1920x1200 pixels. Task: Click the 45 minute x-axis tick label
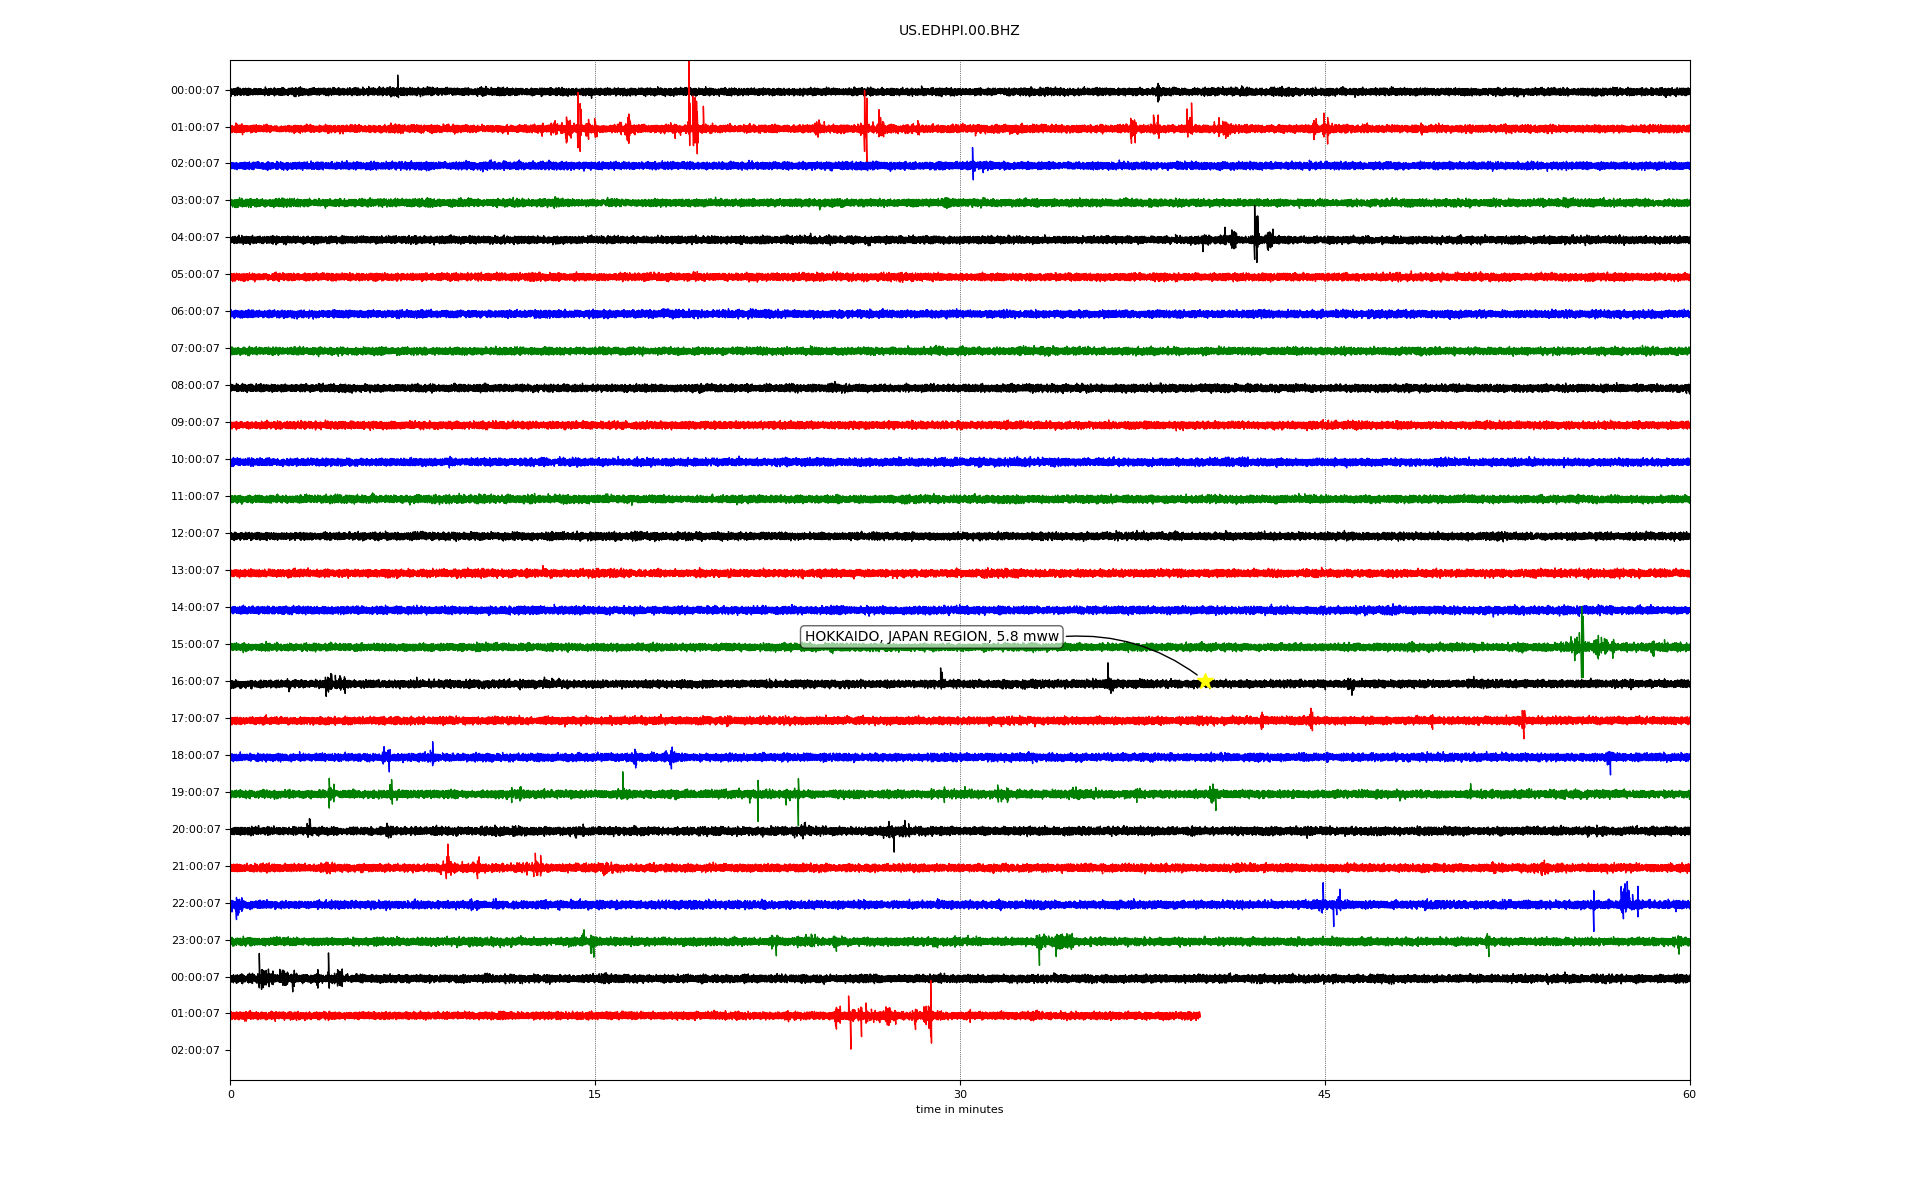point(1325,1094)
